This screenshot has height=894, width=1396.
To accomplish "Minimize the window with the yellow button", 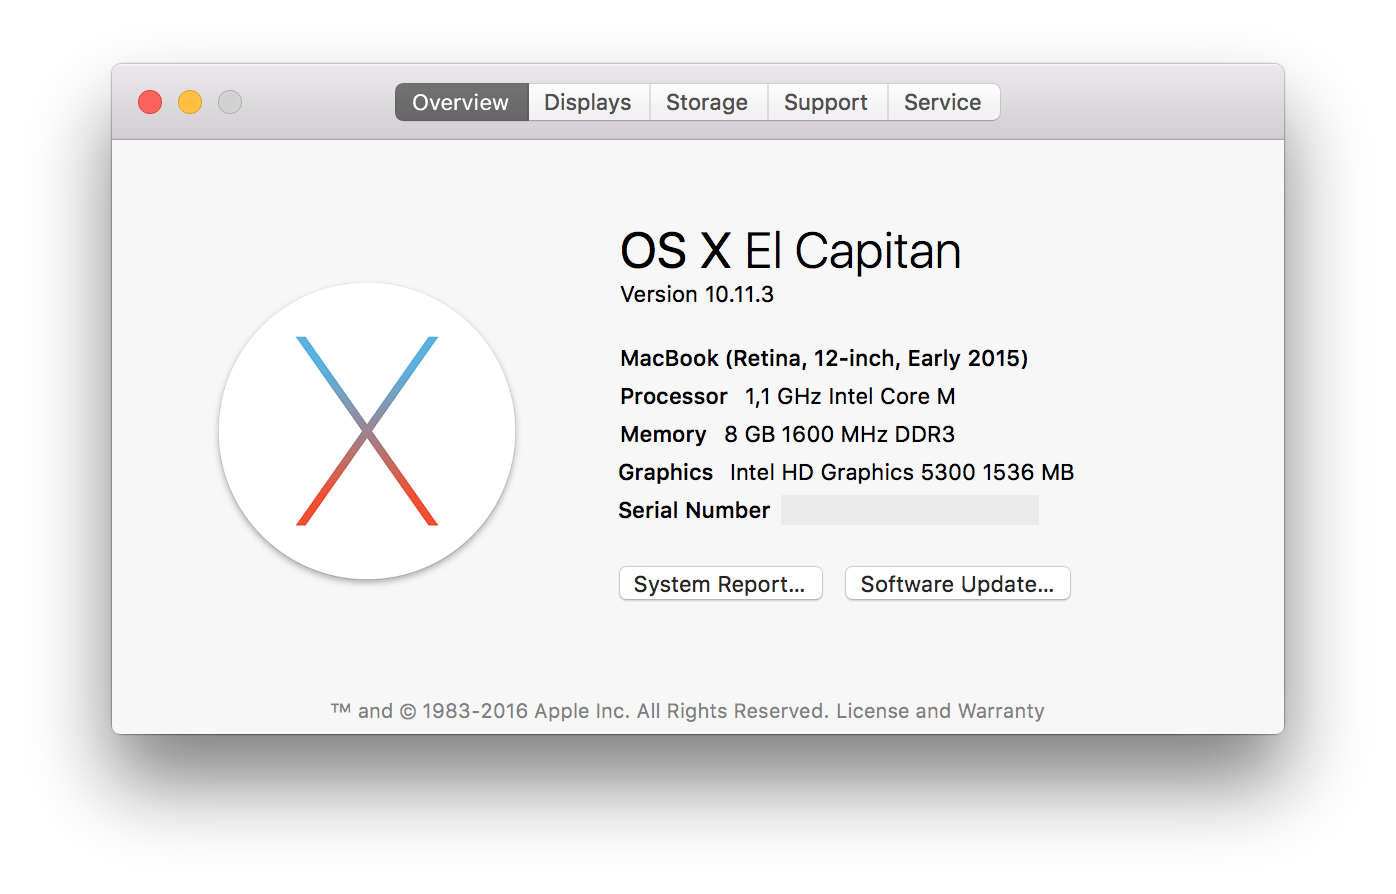I will pyautogui.click(x=190, y=102).
